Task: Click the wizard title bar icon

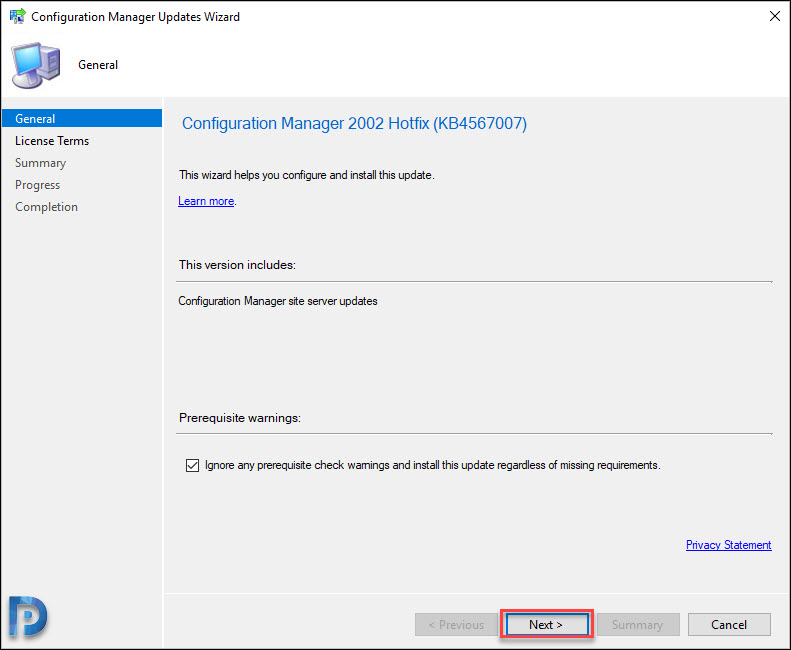Action: click(x=17, y=16)
